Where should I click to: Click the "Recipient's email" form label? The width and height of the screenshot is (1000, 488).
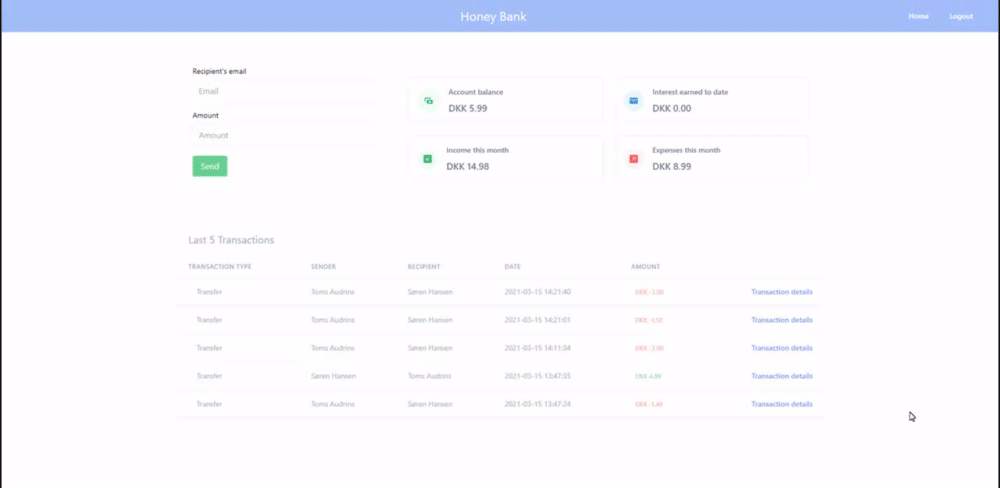[219, 71]
